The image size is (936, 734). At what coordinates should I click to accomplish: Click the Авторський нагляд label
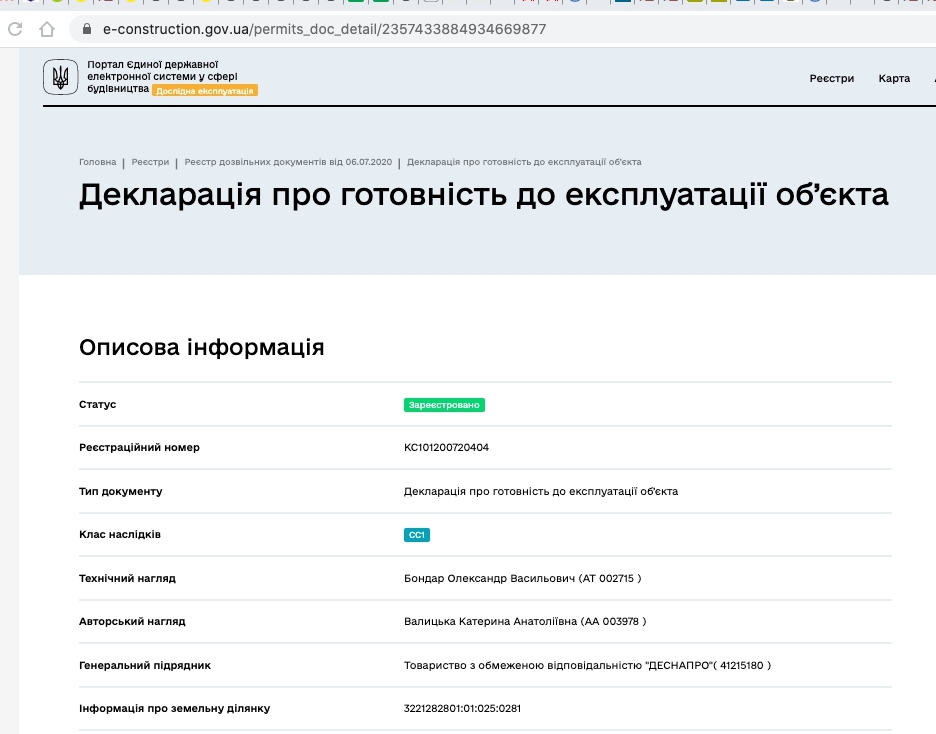click(x=132, y=621)
